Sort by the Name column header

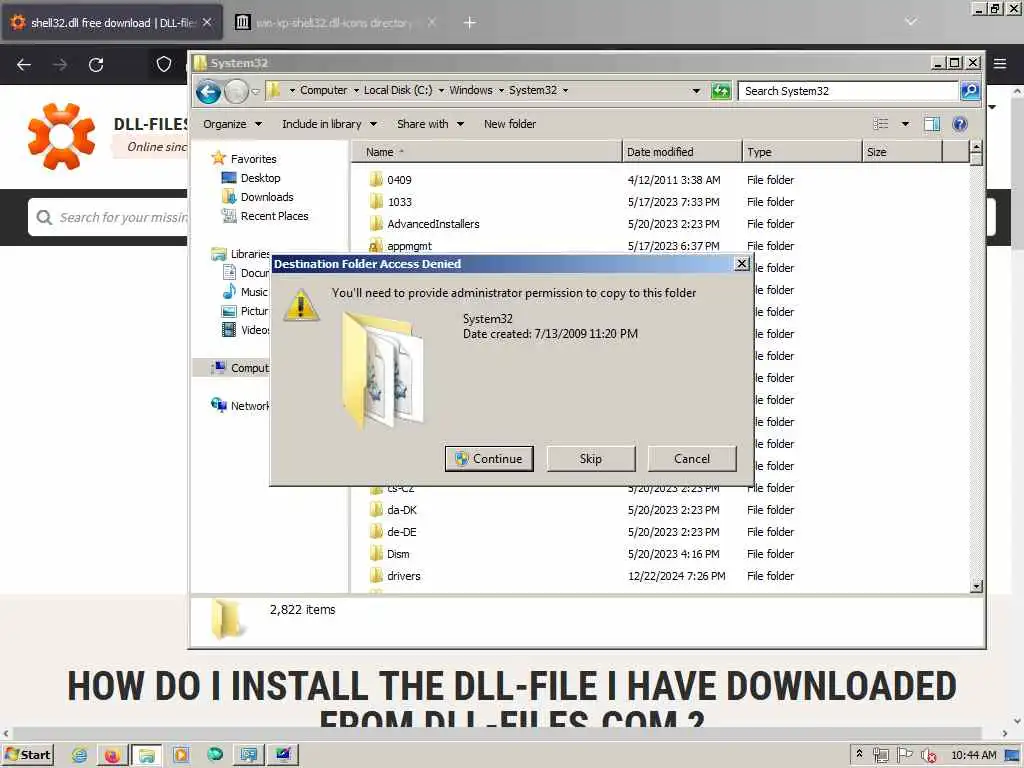pyautogui.click(x=487, y=152)
